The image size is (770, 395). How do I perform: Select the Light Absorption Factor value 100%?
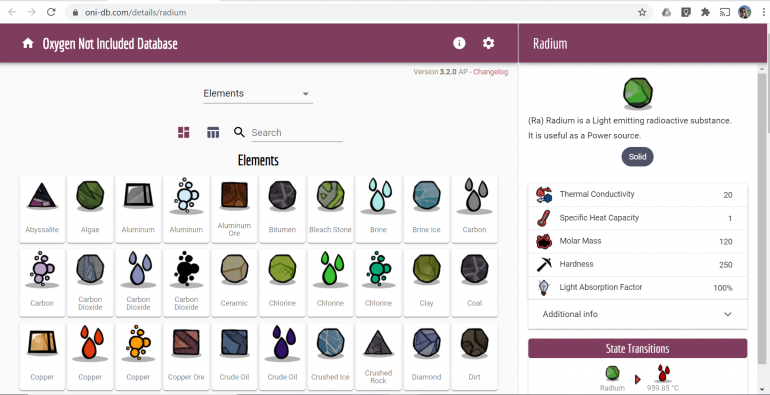pos(723,288)
